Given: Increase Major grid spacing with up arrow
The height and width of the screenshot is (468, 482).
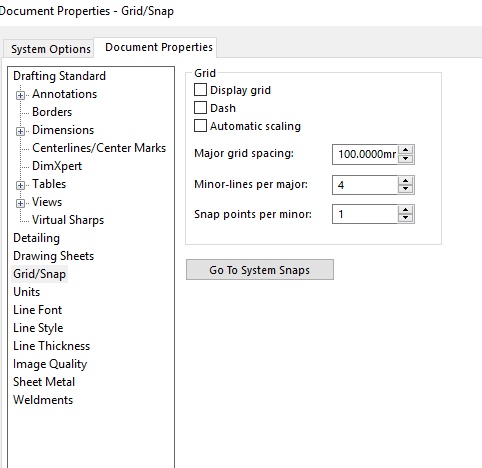Looking at the screenshot, I should click(x=406, y=150).
